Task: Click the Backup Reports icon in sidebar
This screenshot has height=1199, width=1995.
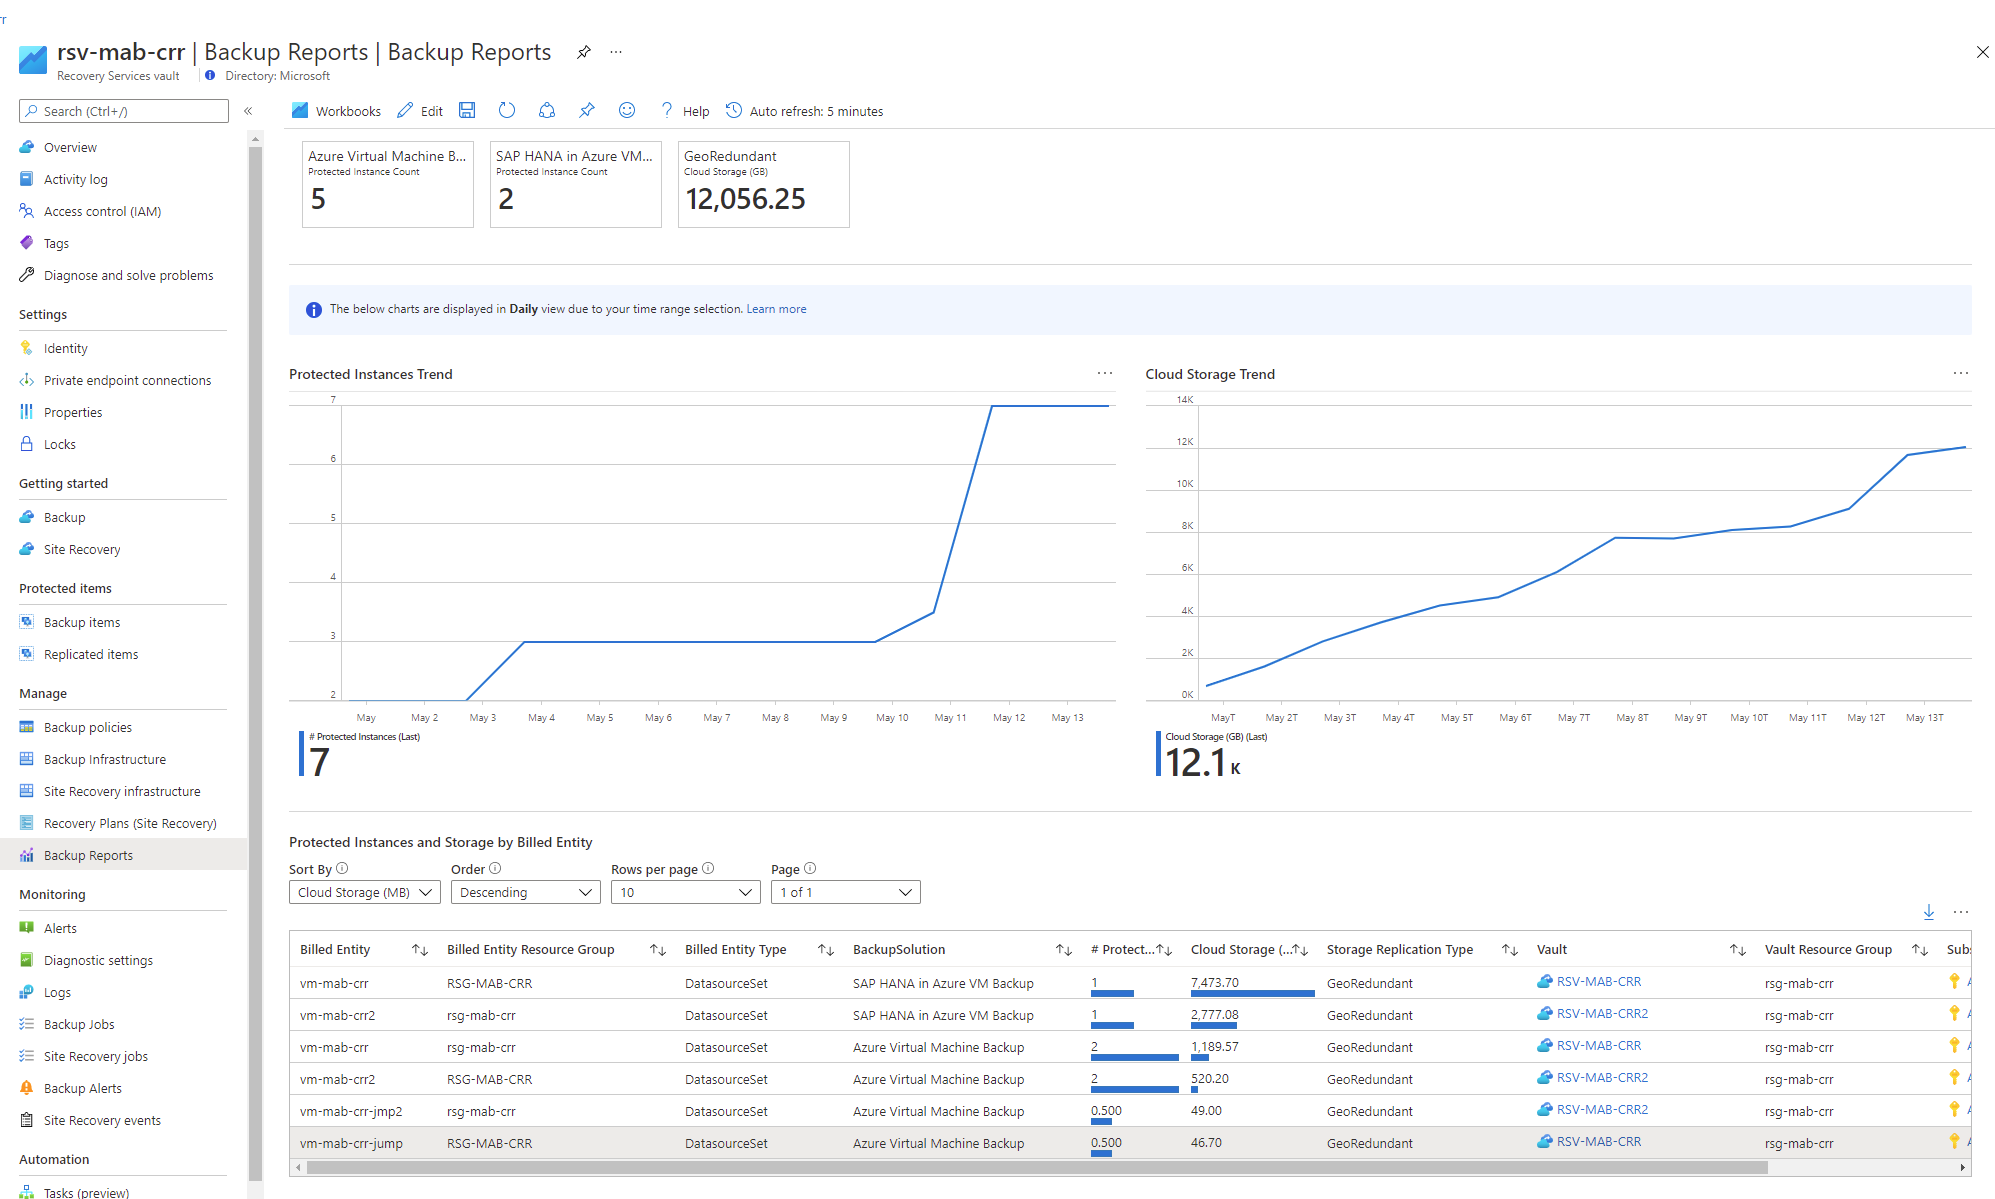Action: coord(26,854)
